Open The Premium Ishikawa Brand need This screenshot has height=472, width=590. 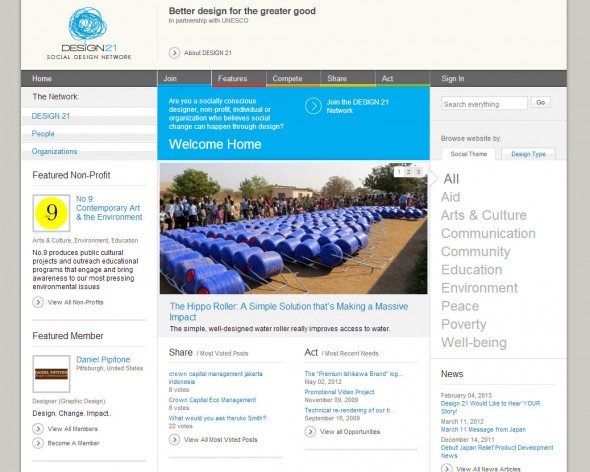[x=353, y=374]
